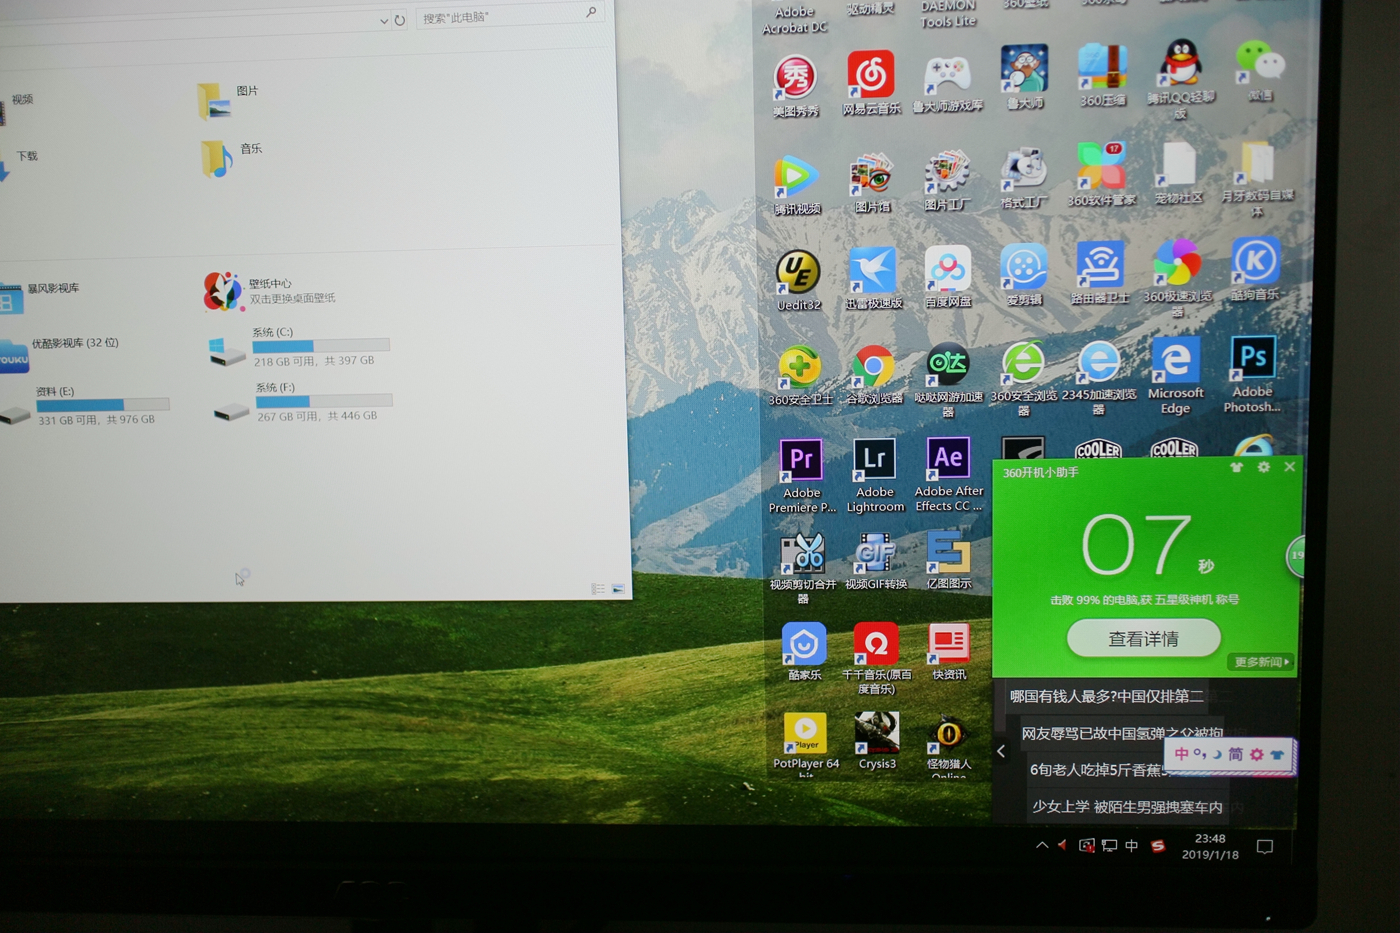Open the Google Chrome browser icon
The height and width of the screenshot is (933, 1400).
point(873,367)
